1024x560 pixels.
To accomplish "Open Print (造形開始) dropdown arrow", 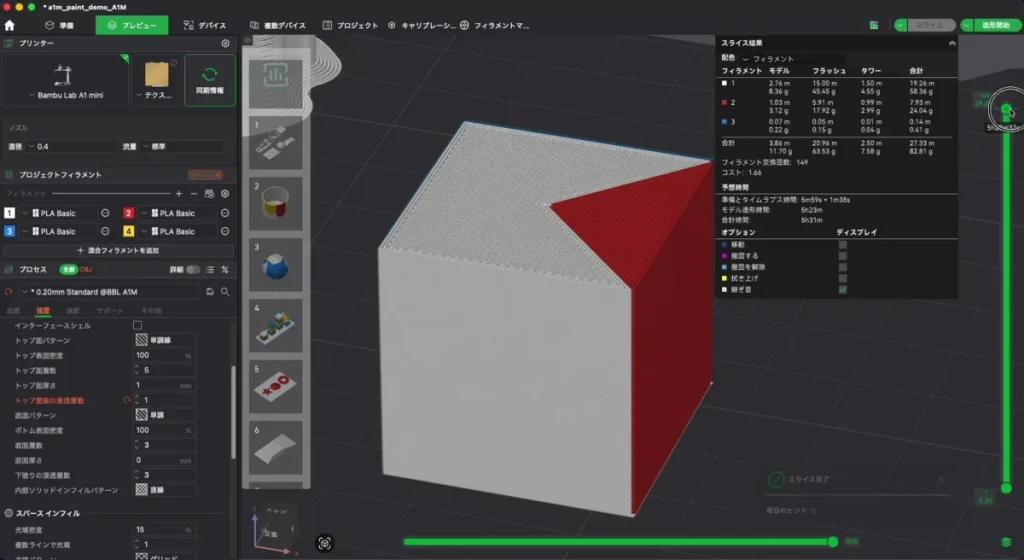I will (967, 25).
